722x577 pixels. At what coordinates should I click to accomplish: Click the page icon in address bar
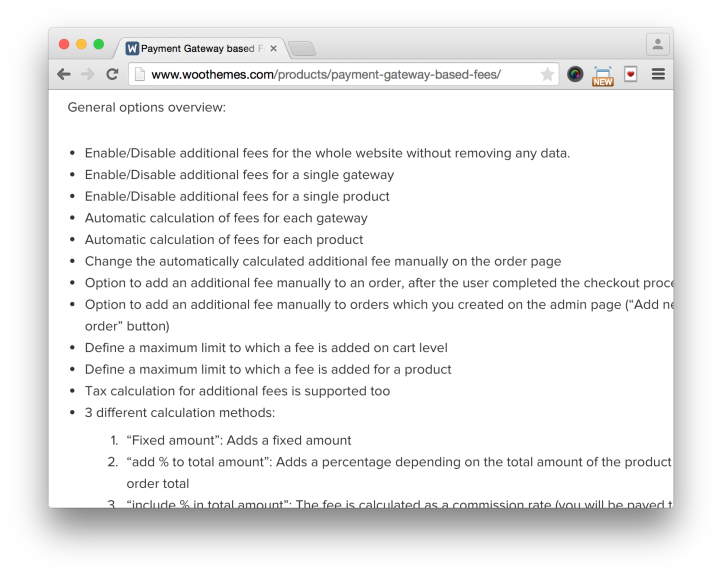click(x=140, y=74)
